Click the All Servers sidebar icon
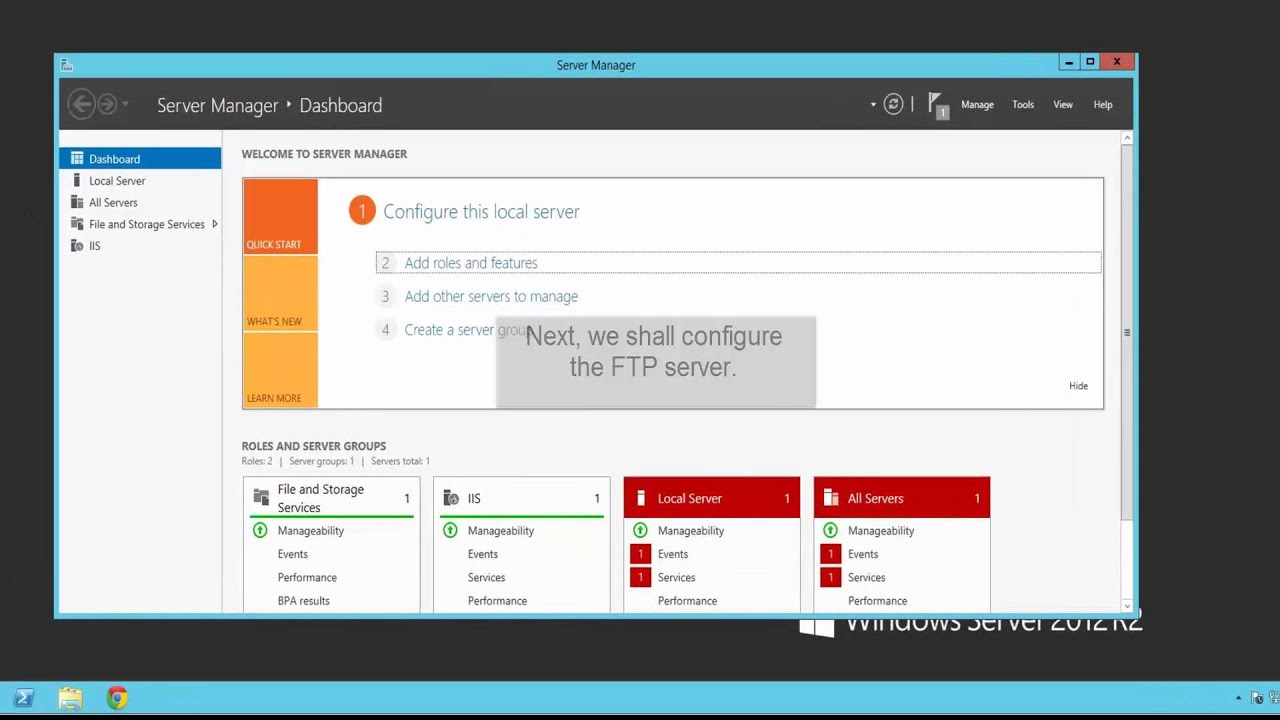 [x=77, y=202]
